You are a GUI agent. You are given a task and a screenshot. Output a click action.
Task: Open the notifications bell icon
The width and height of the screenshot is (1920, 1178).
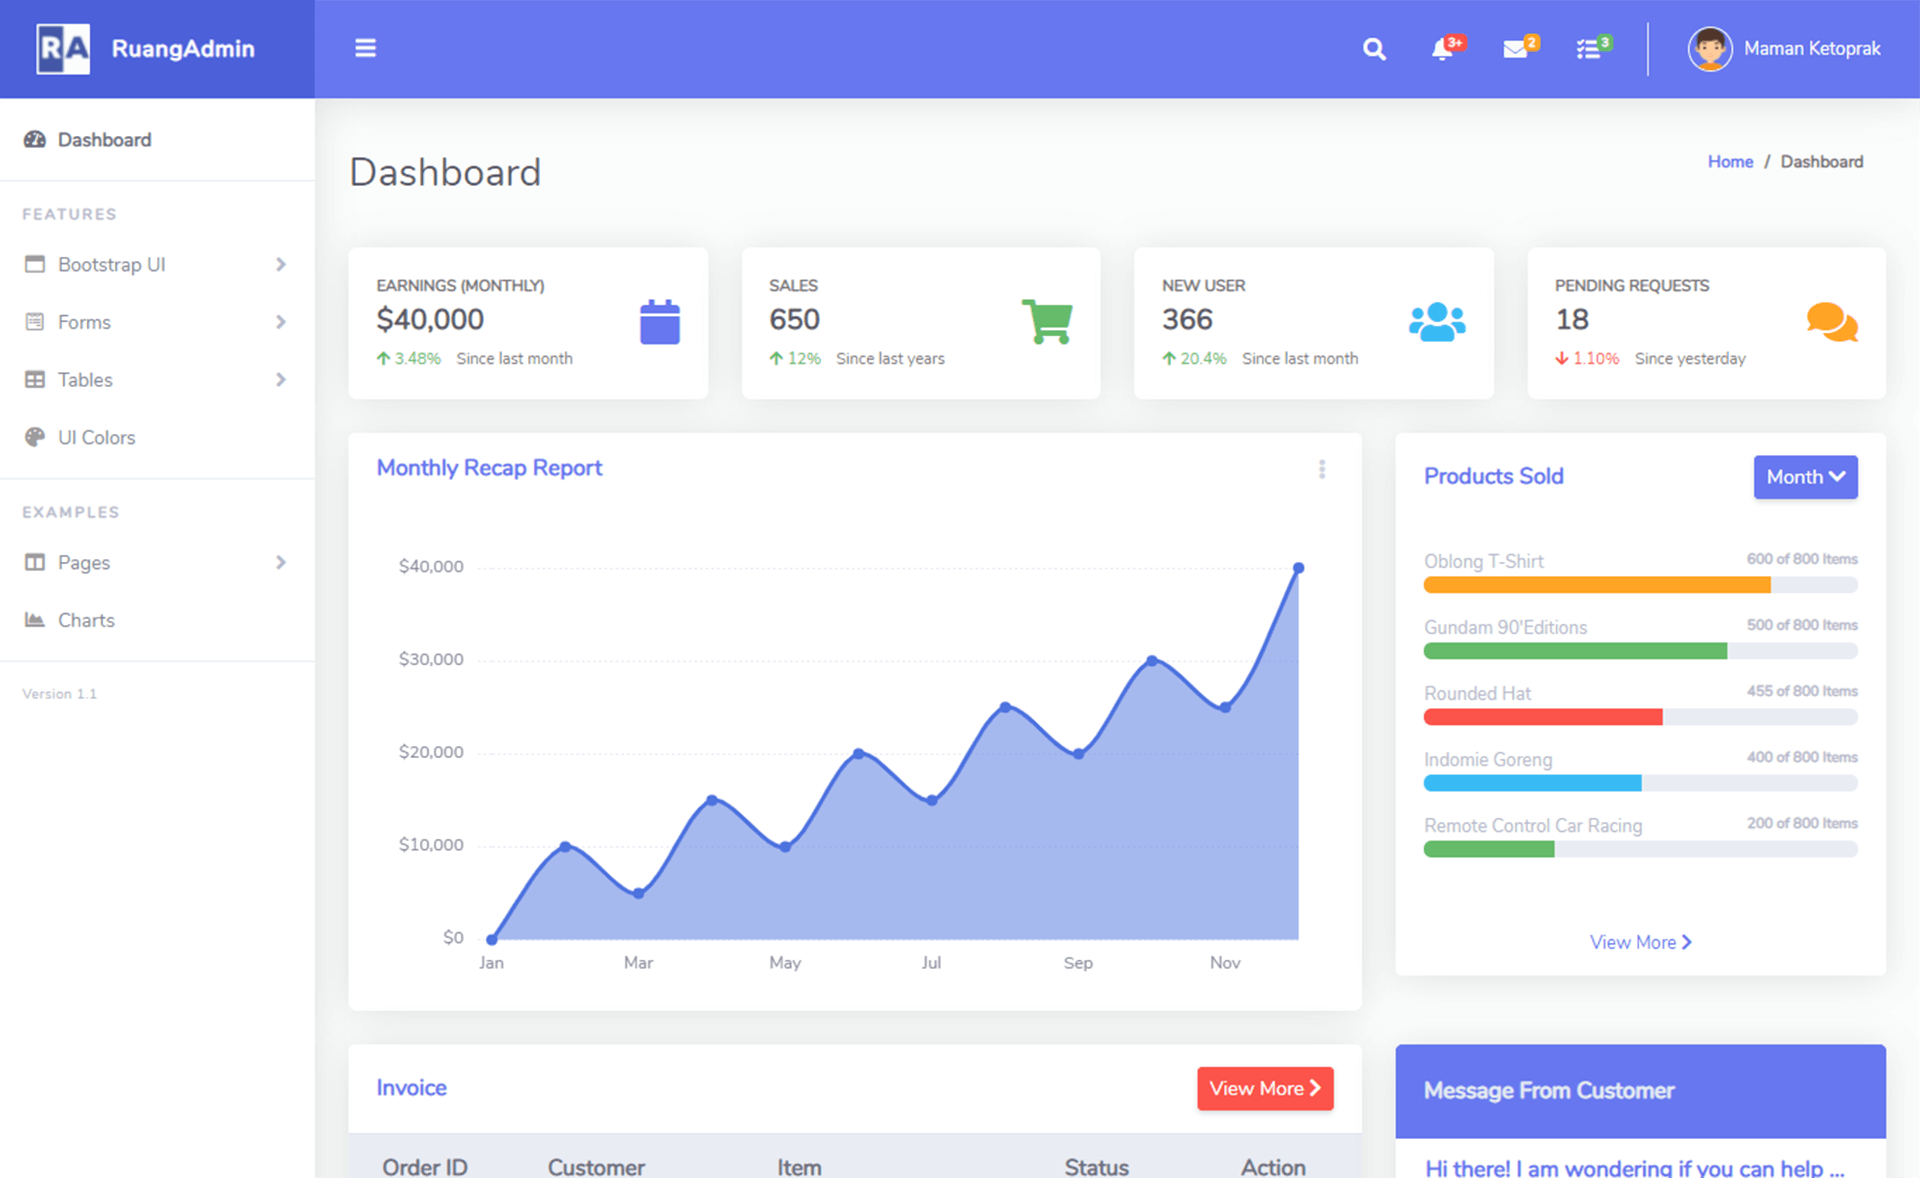coord(1443,48)
